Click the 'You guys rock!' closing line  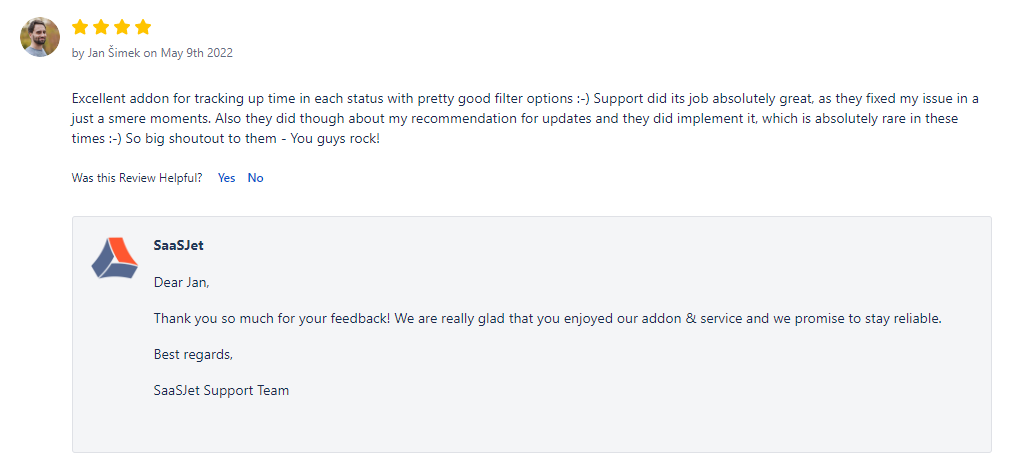click(x=336, y=139)
